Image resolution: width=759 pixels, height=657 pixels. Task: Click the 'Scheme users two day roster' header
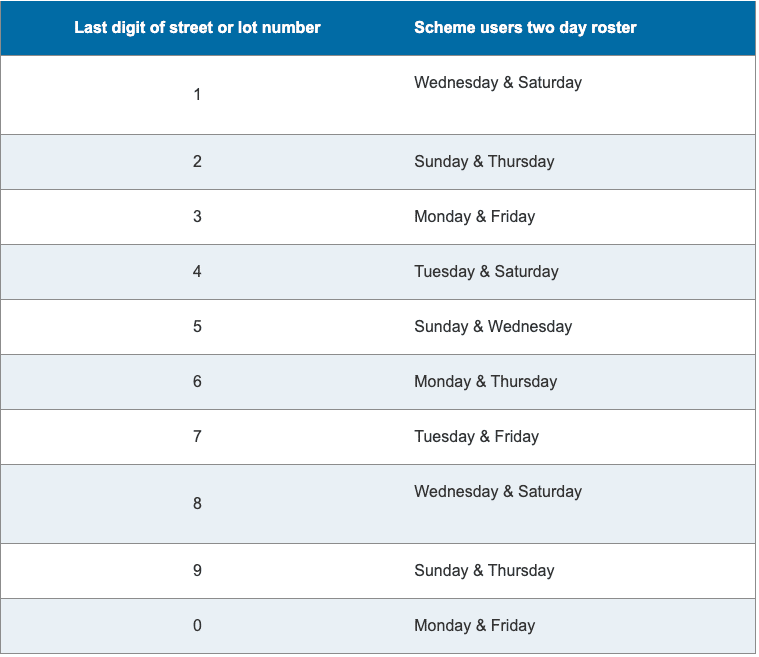click(525, 28)
